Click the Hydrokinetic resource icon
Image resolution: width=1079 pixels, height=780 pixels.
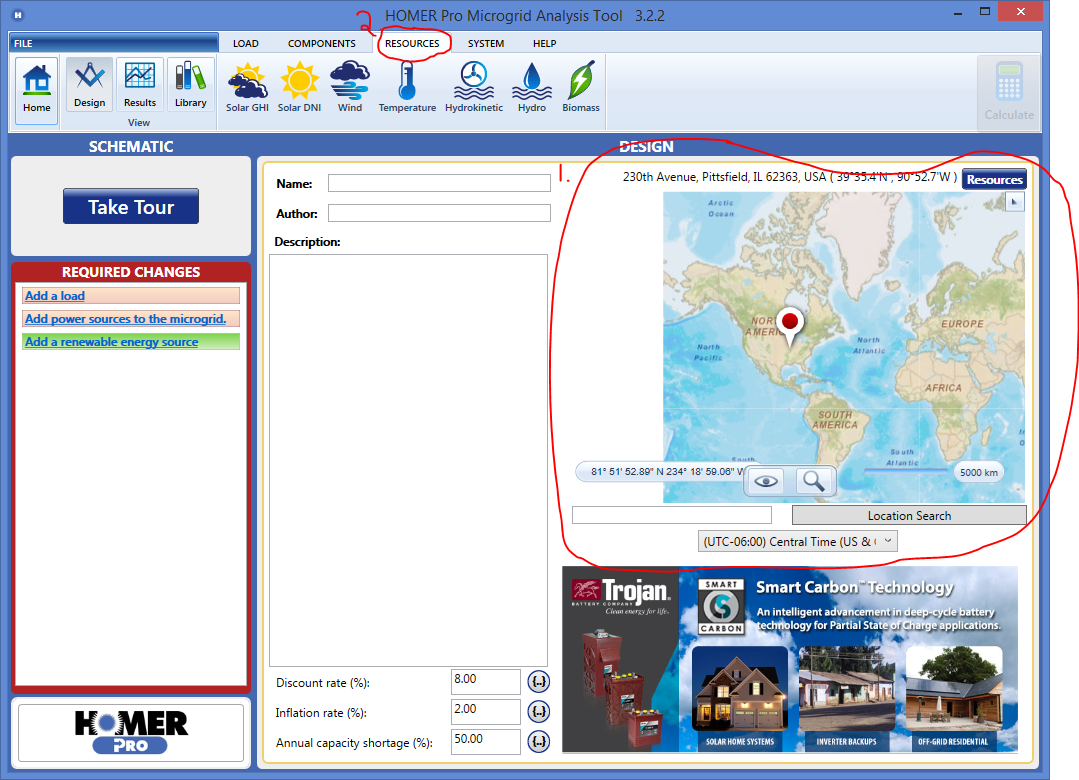474,86
